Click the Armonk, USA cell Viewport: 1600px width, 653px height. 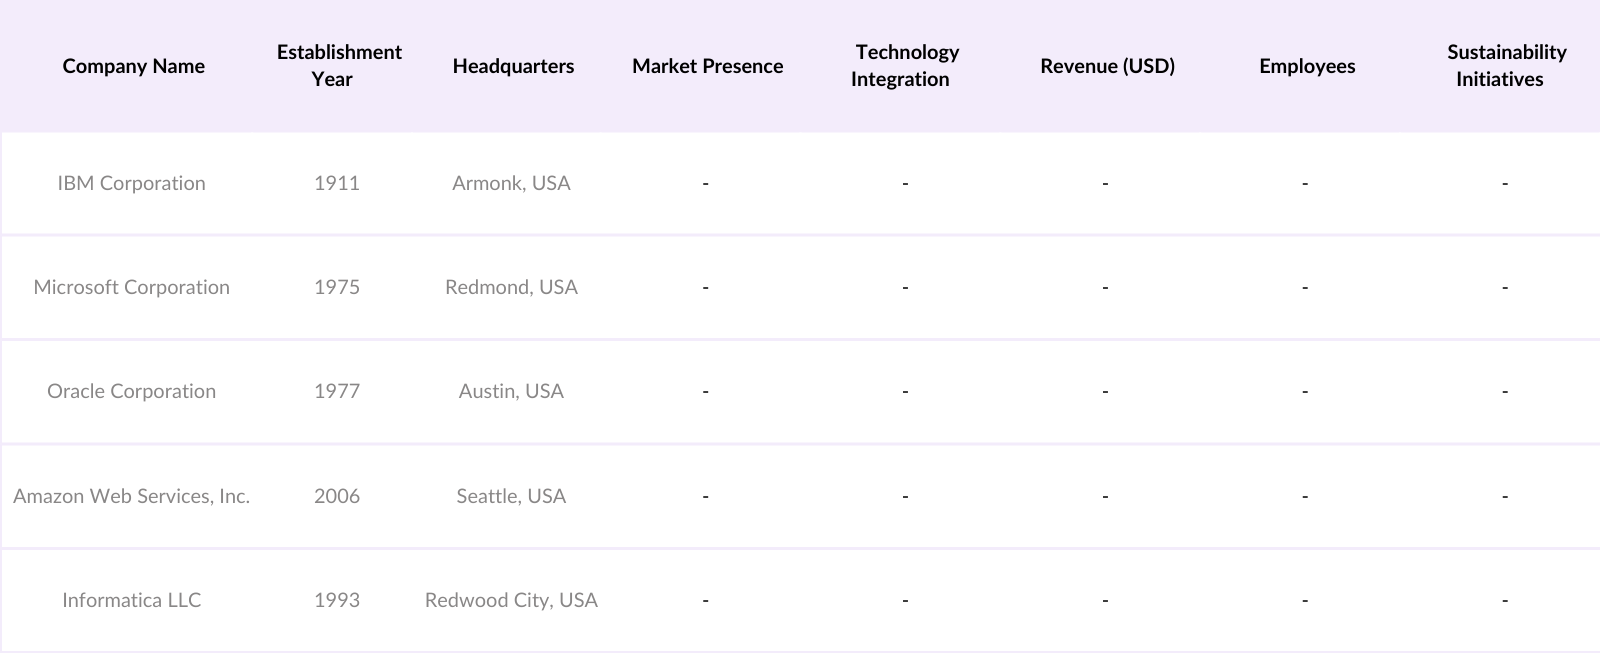(511, 183)
